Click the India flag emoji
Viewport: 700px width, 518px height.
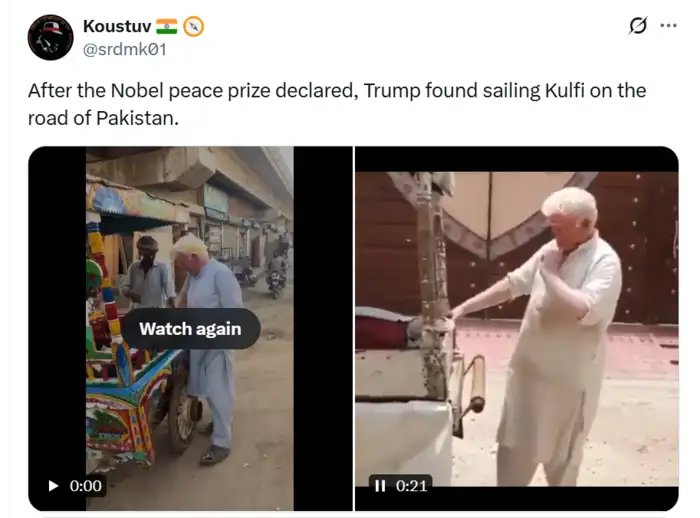166,26
